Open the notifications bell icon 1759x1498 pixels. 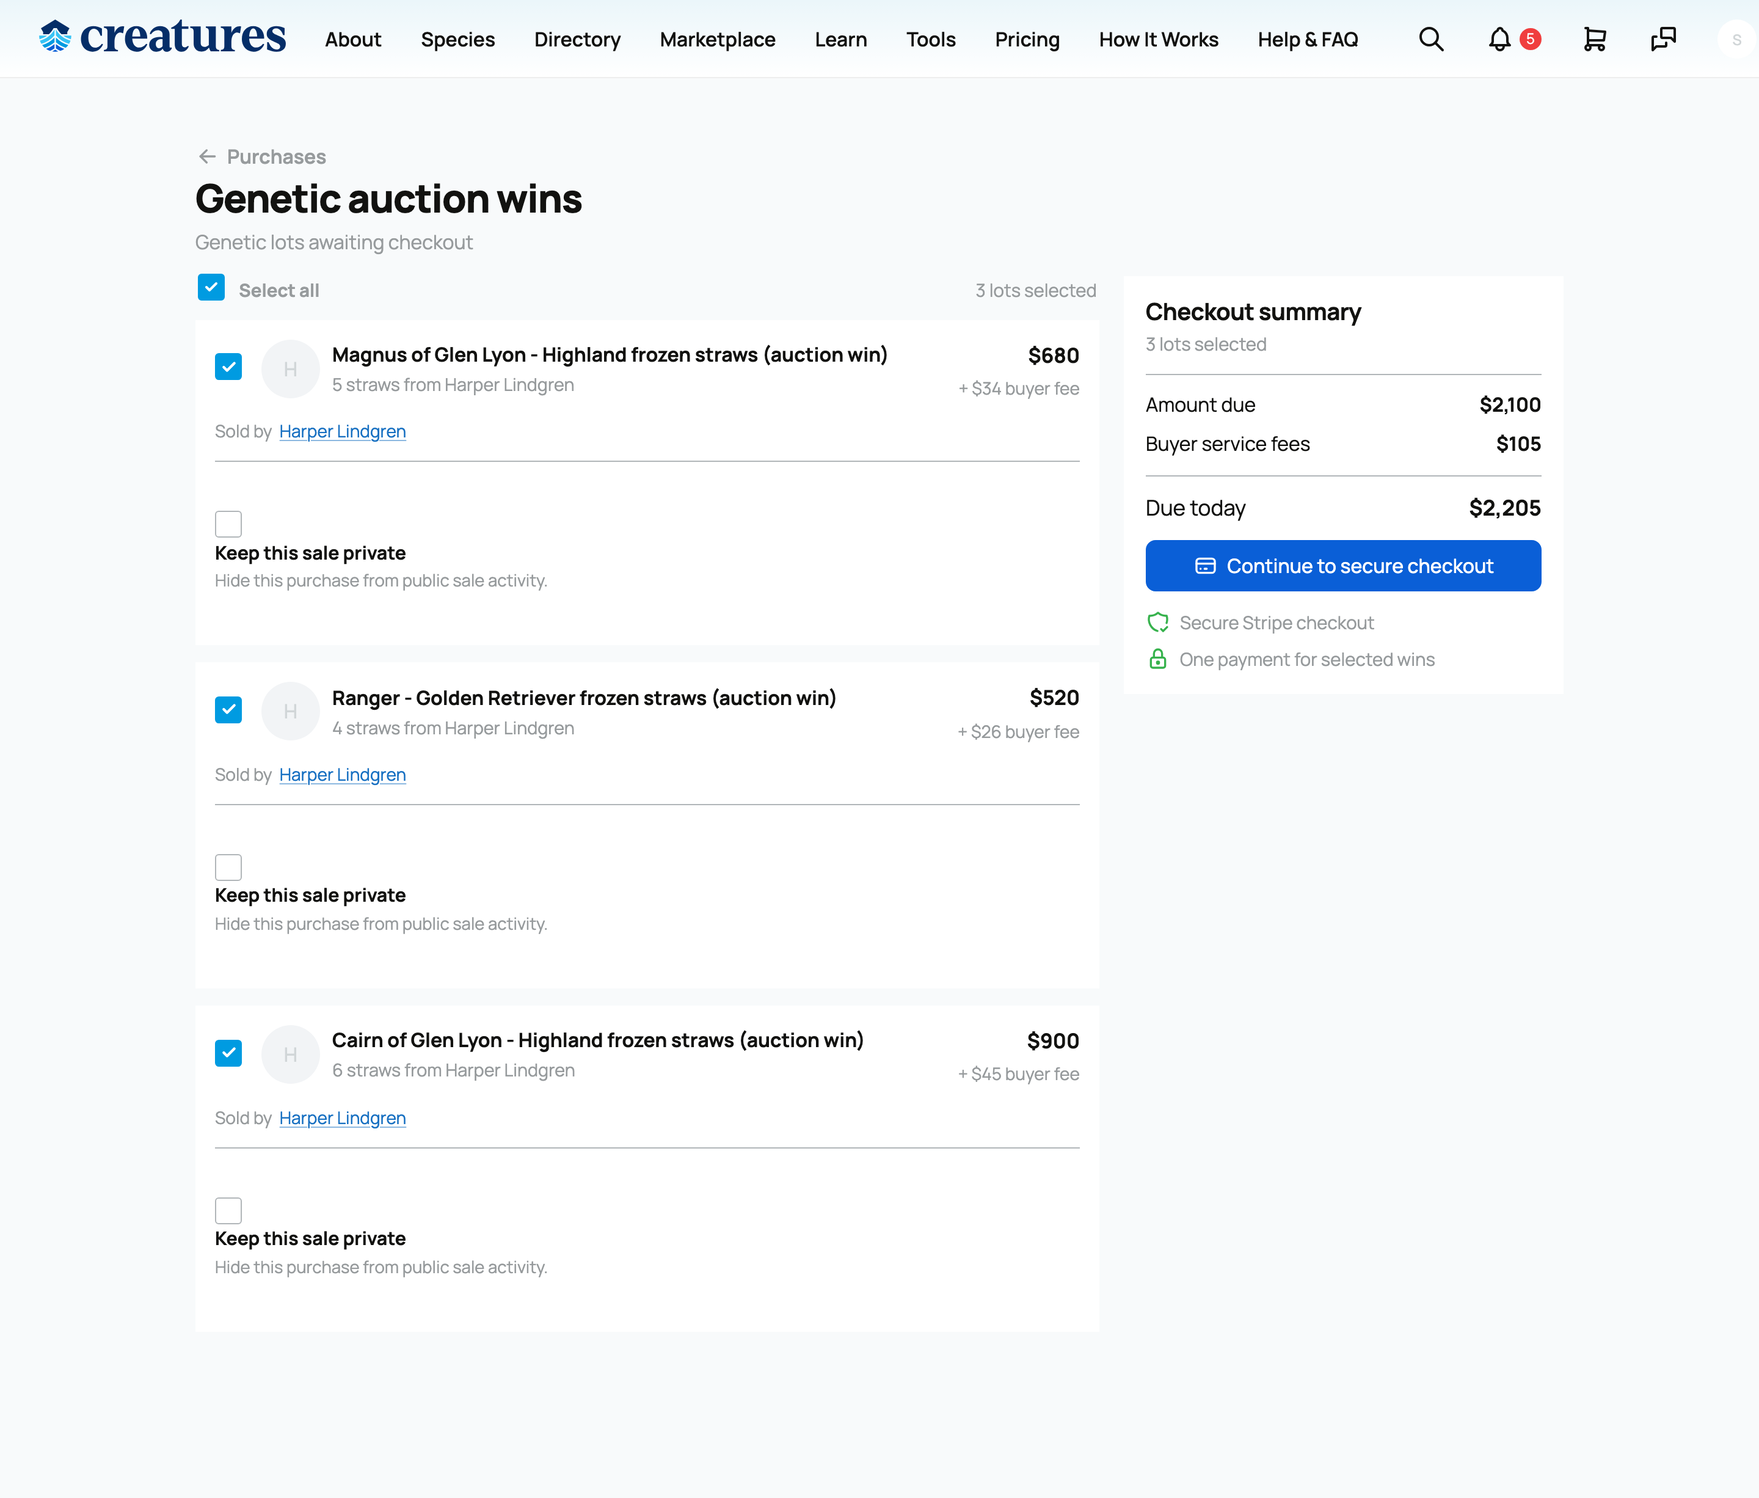click(x=1499, y=39)
